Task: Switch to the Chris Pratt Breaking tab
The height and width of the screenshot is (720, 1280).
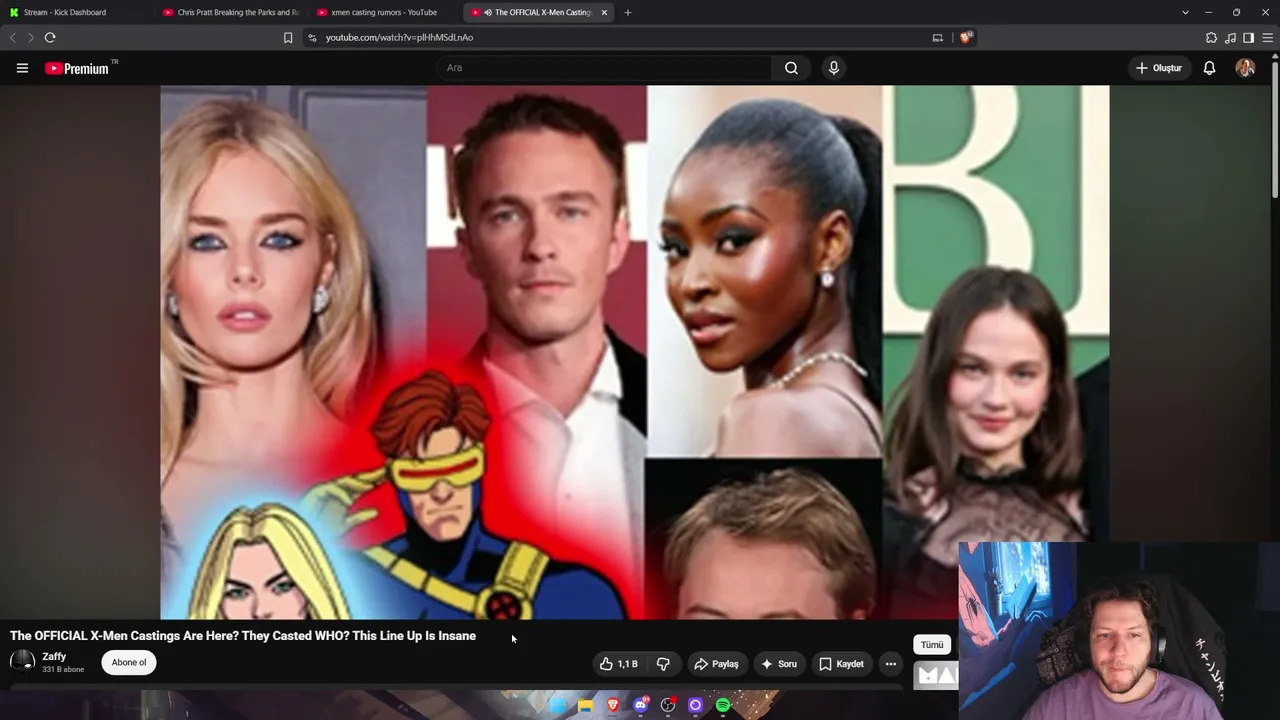Action: click(x=232, y=12)
